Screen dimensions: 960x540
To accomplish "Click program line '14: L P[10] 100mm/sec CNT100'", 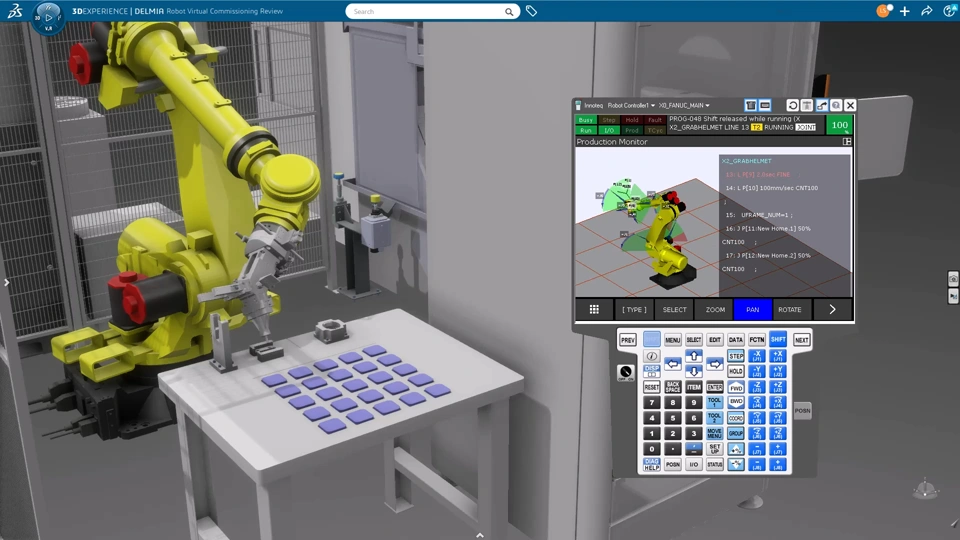I will click(771, 188).
